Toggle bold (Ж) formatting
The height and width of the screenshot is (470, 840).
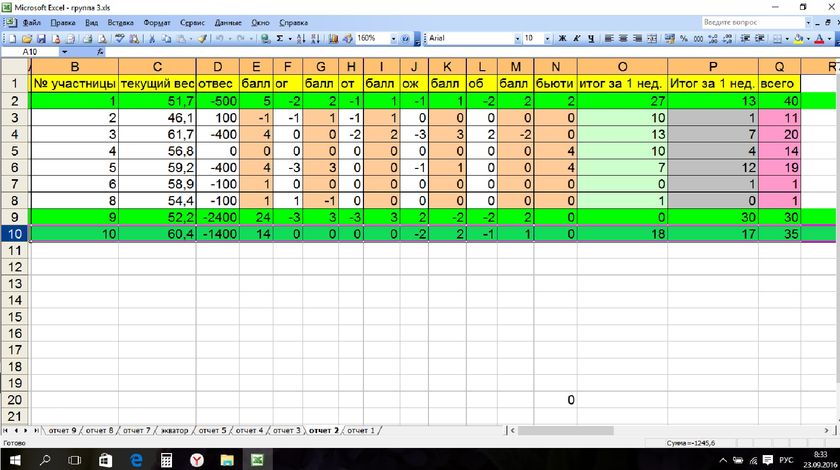click(x=562, y=39)
